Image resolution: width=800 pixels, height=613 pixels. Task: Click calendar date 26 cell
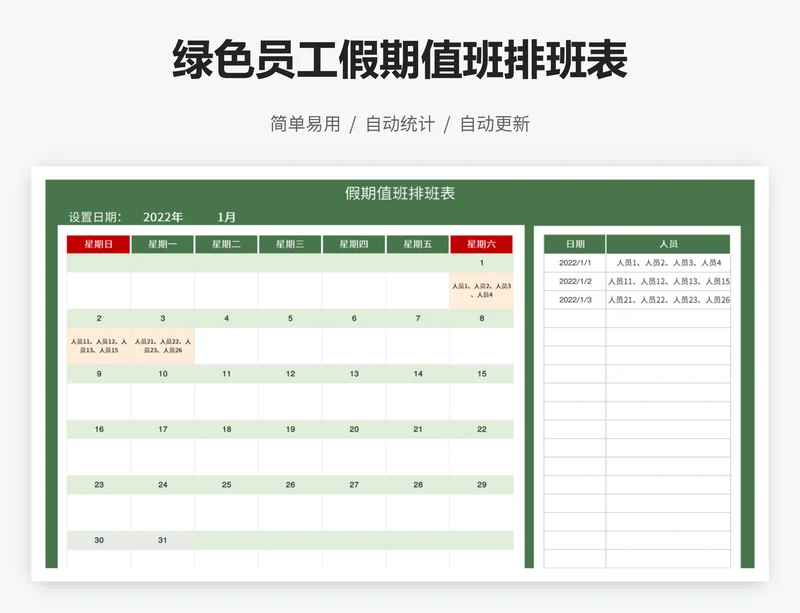click(290, 485)
